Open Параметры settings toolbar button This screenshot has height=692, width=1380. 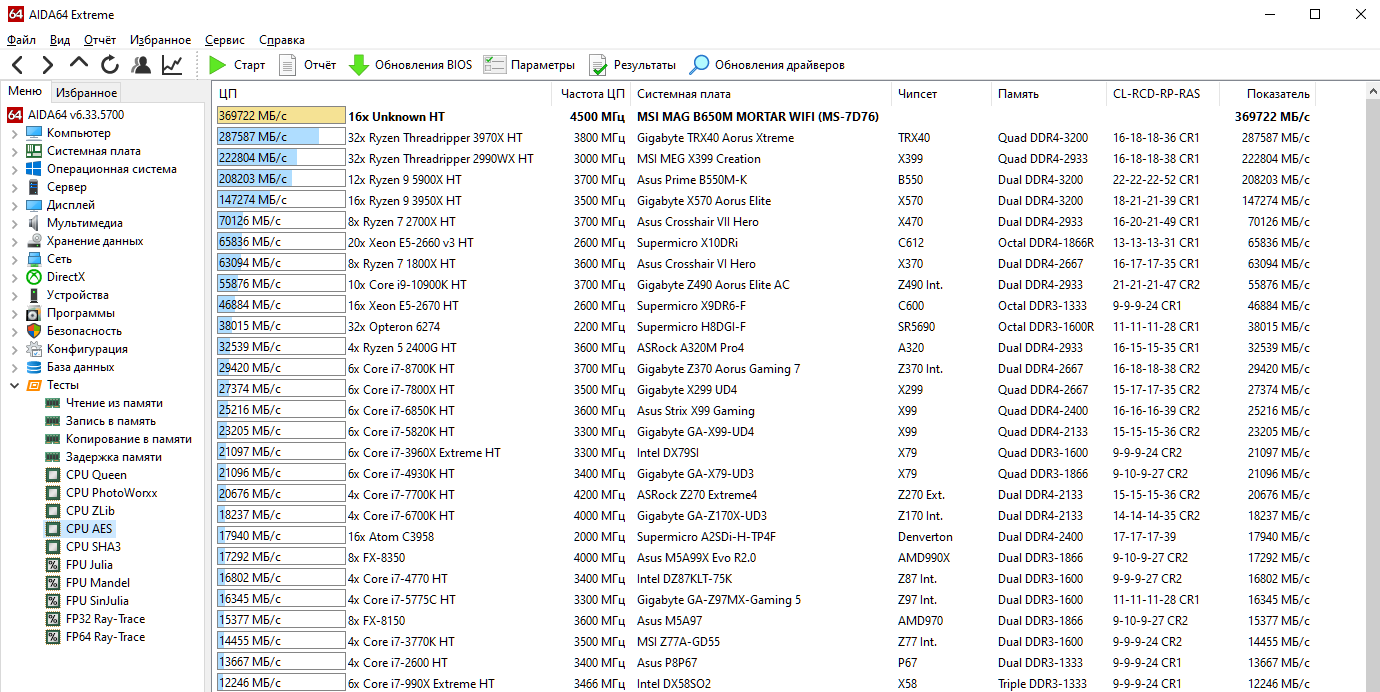(x=529, y=65)
